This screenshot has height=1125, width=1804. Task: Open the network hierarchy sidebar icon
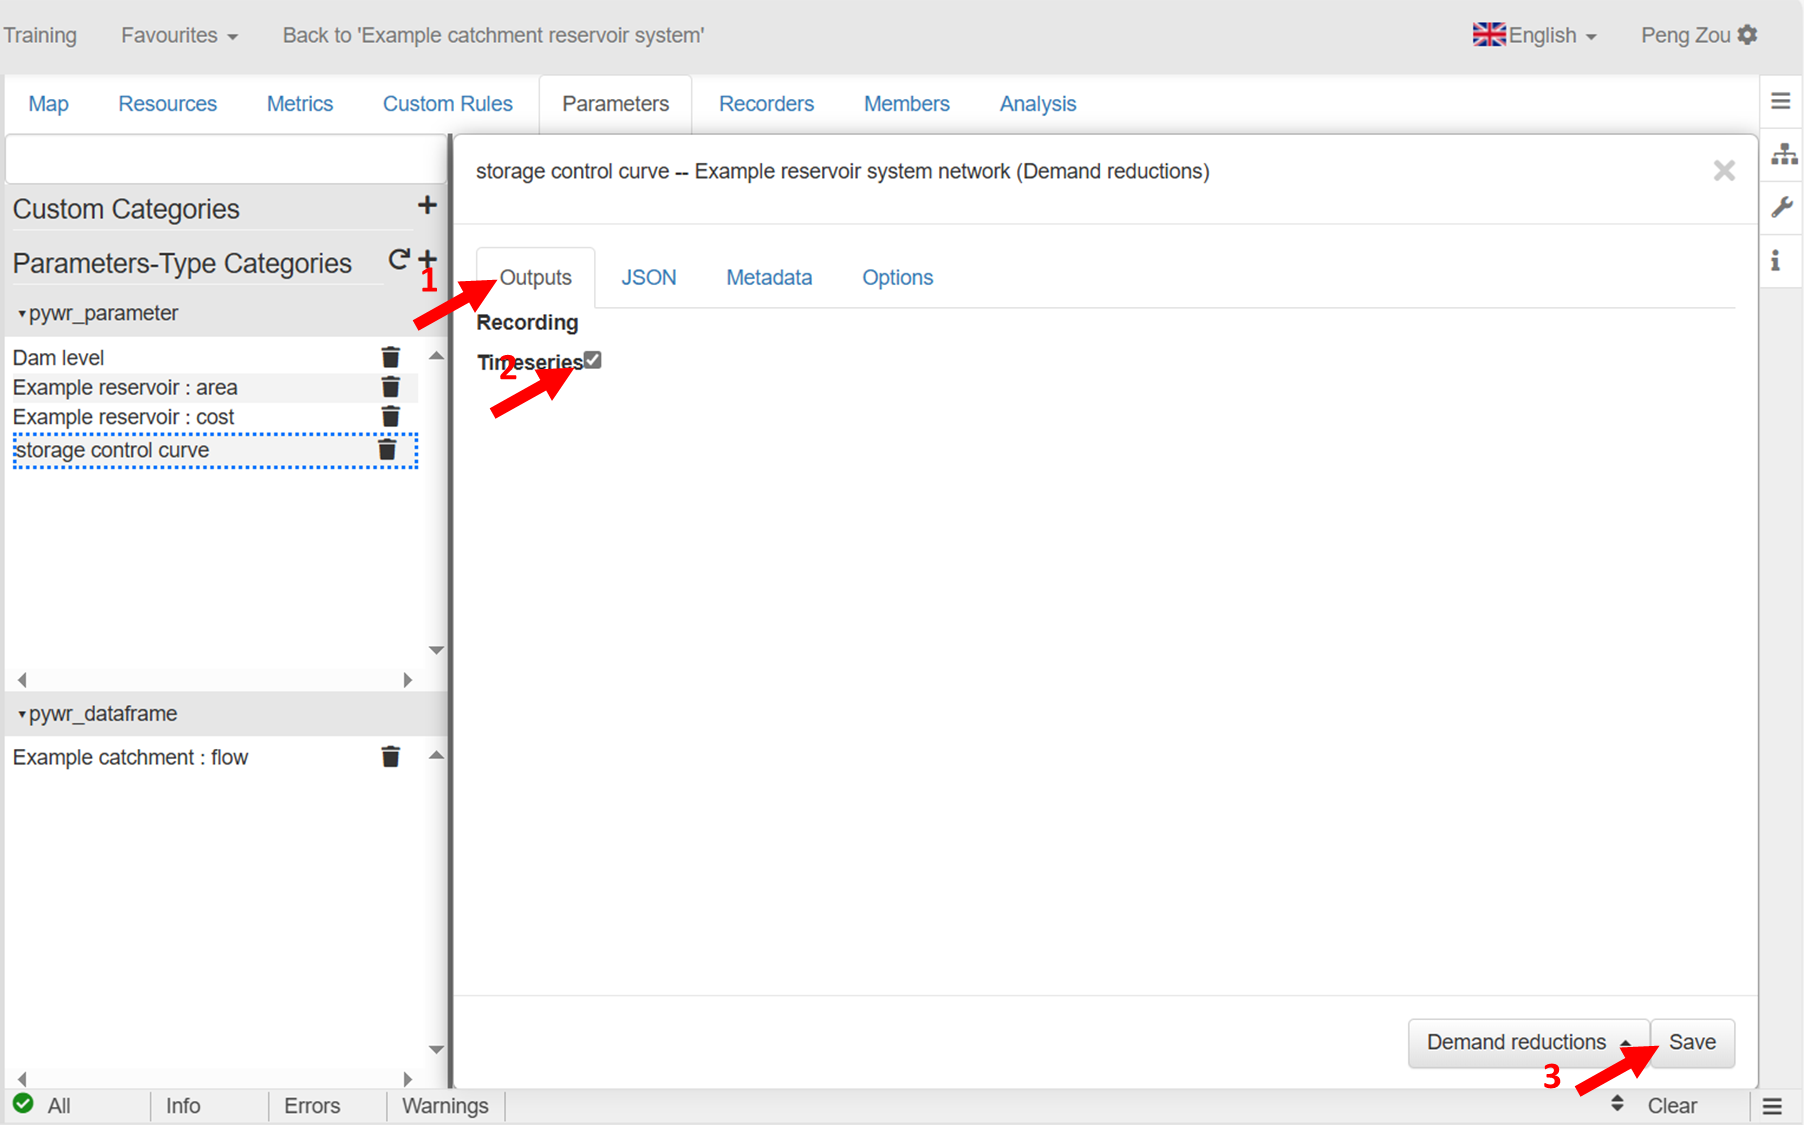pyautogui.click(x=1783, y=154)
